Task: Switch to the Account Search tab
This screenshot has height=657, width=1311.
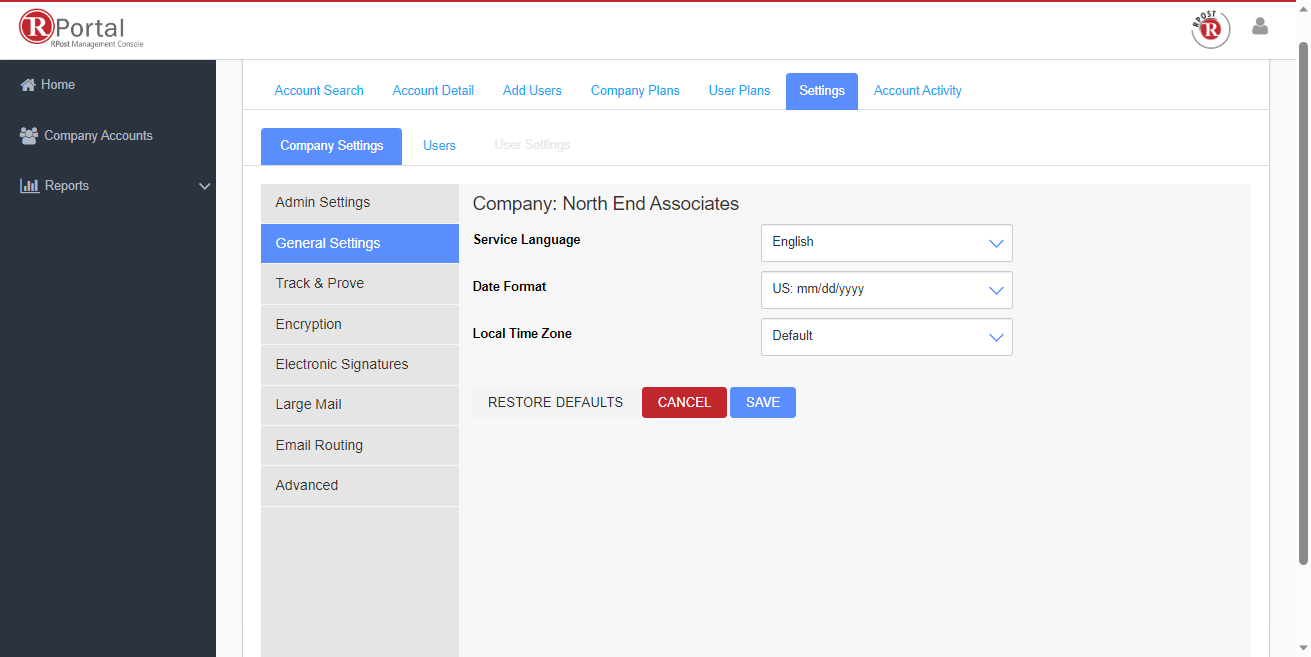Action: point(319,91)
